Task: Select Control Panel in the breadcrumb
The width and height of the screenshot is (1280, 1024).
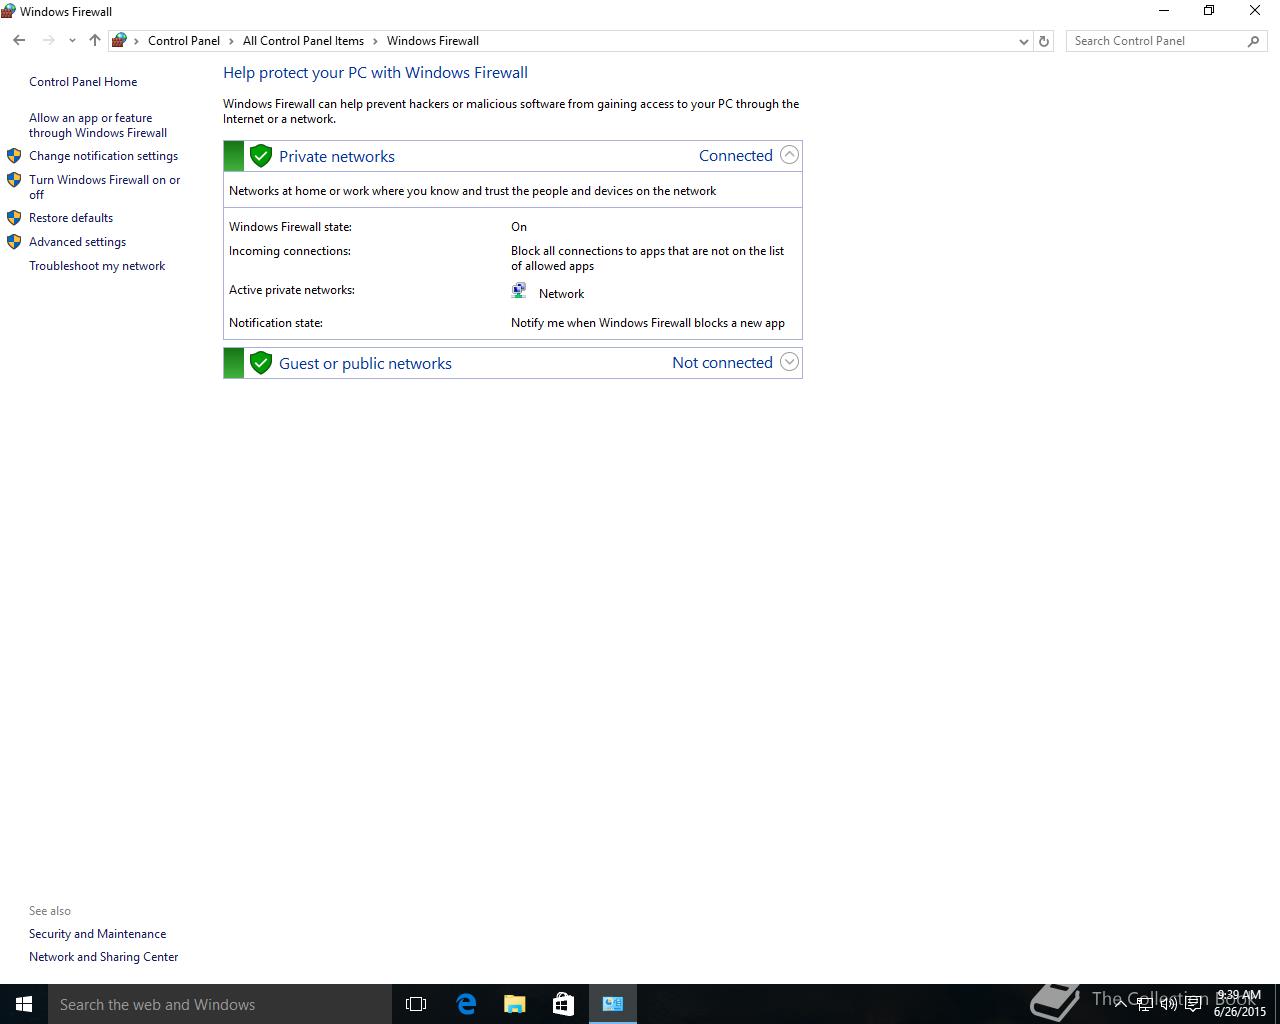Action: tap(184, 41)
